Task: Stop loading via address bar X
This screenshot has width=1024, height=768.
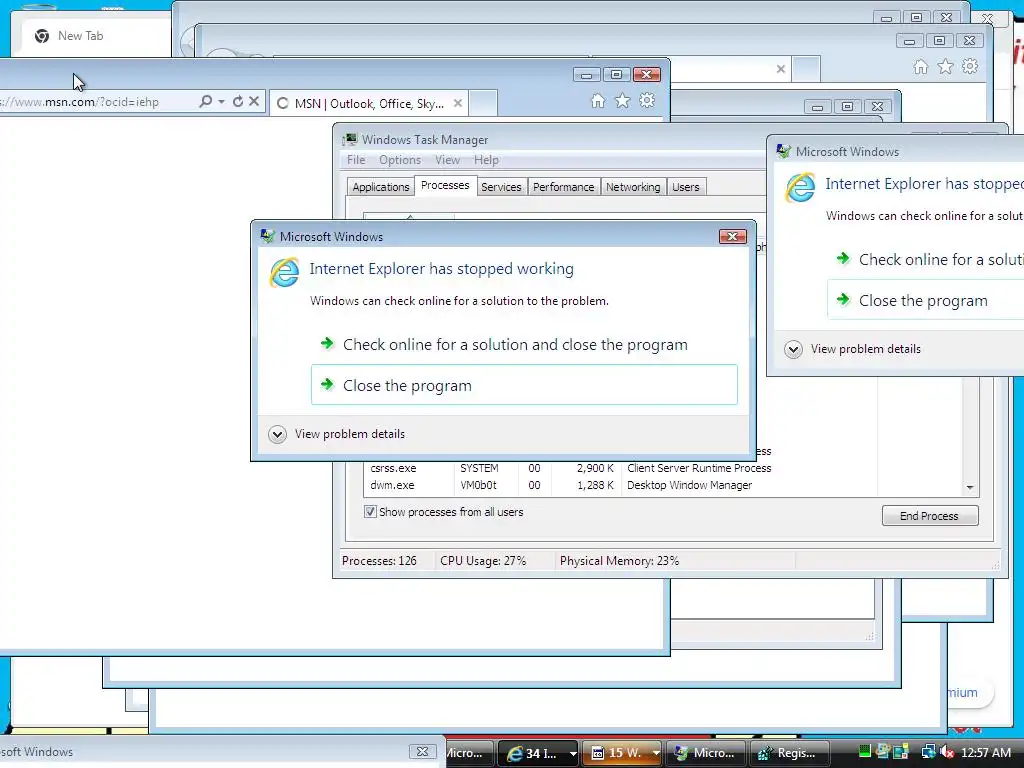Action: point(254,101)
